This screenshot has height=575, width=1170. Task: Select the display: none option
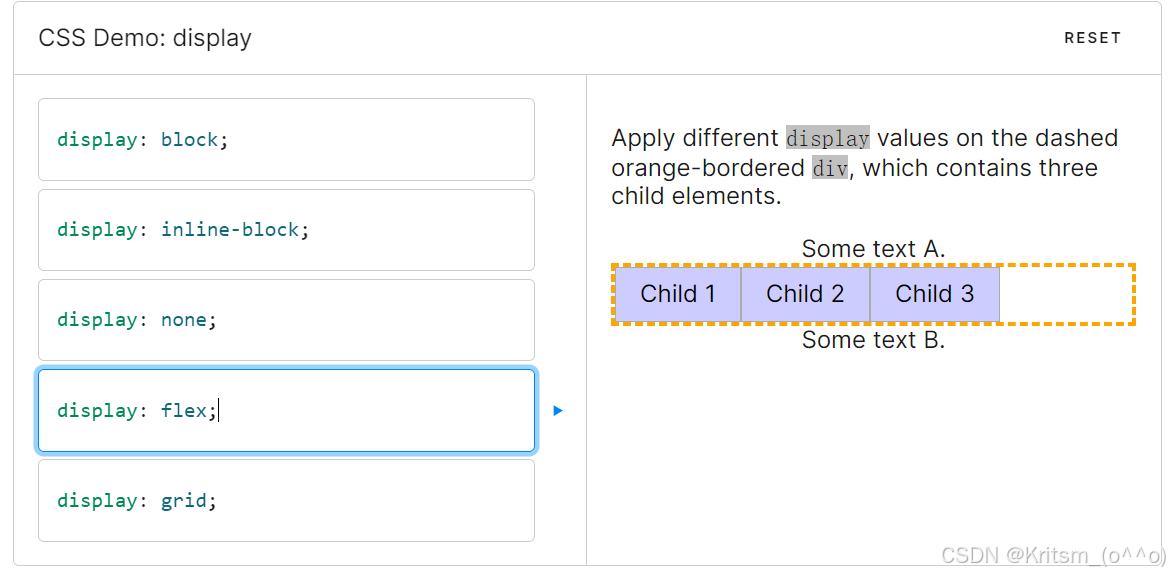[x=286, y=320]
